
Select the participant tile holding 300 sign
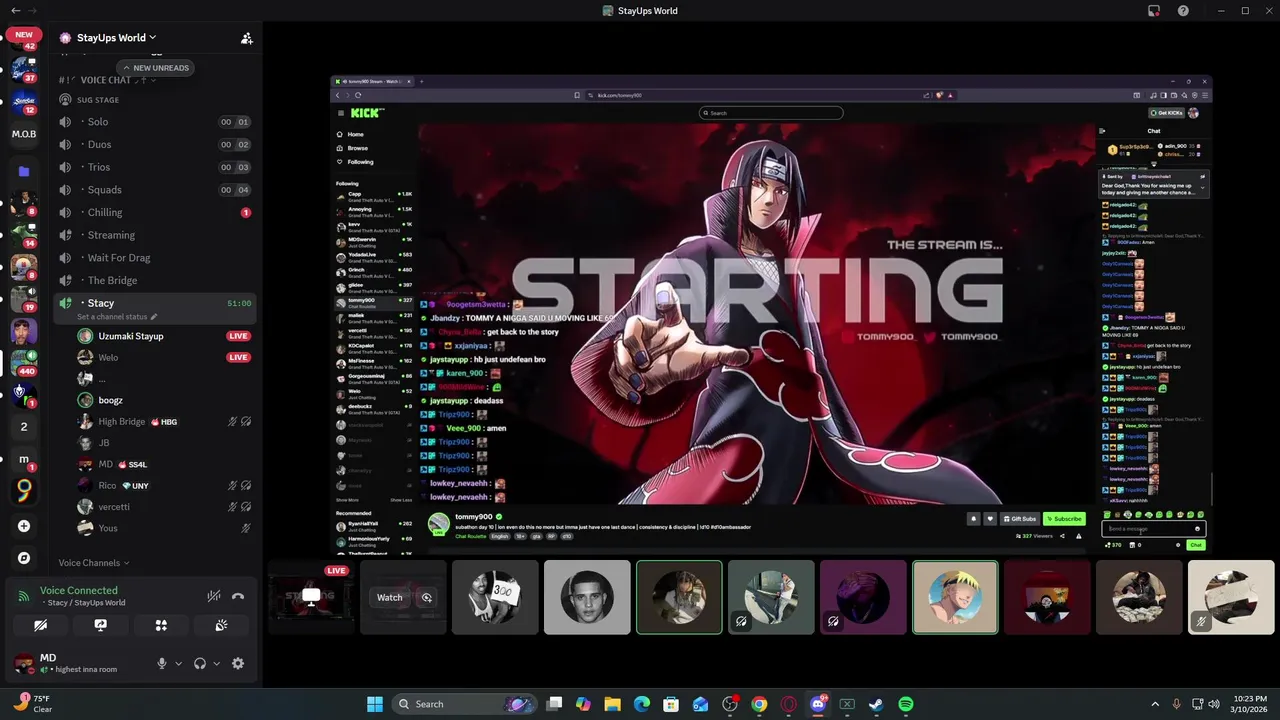click(x=495, y=598)
